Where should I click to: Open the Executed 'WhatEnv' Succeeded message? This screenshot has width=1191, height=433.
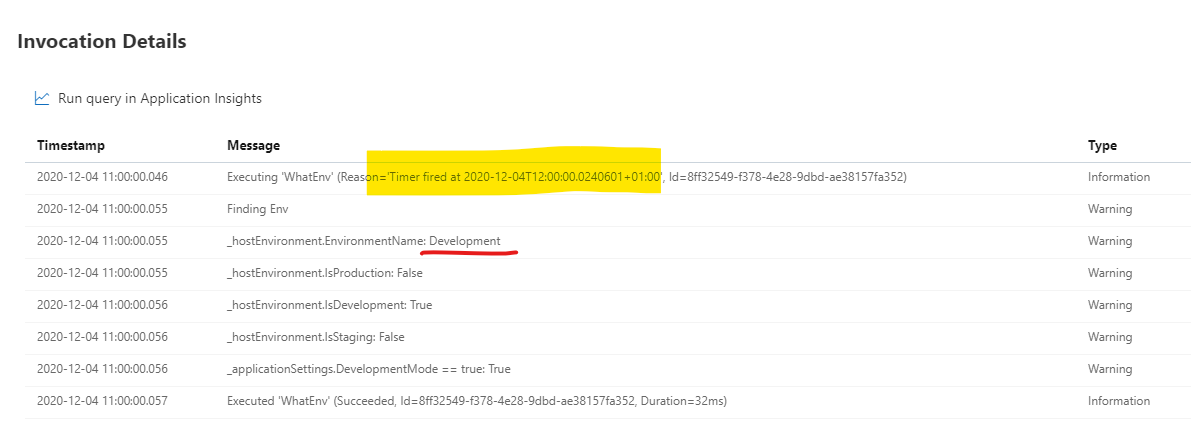click(476, 400)
